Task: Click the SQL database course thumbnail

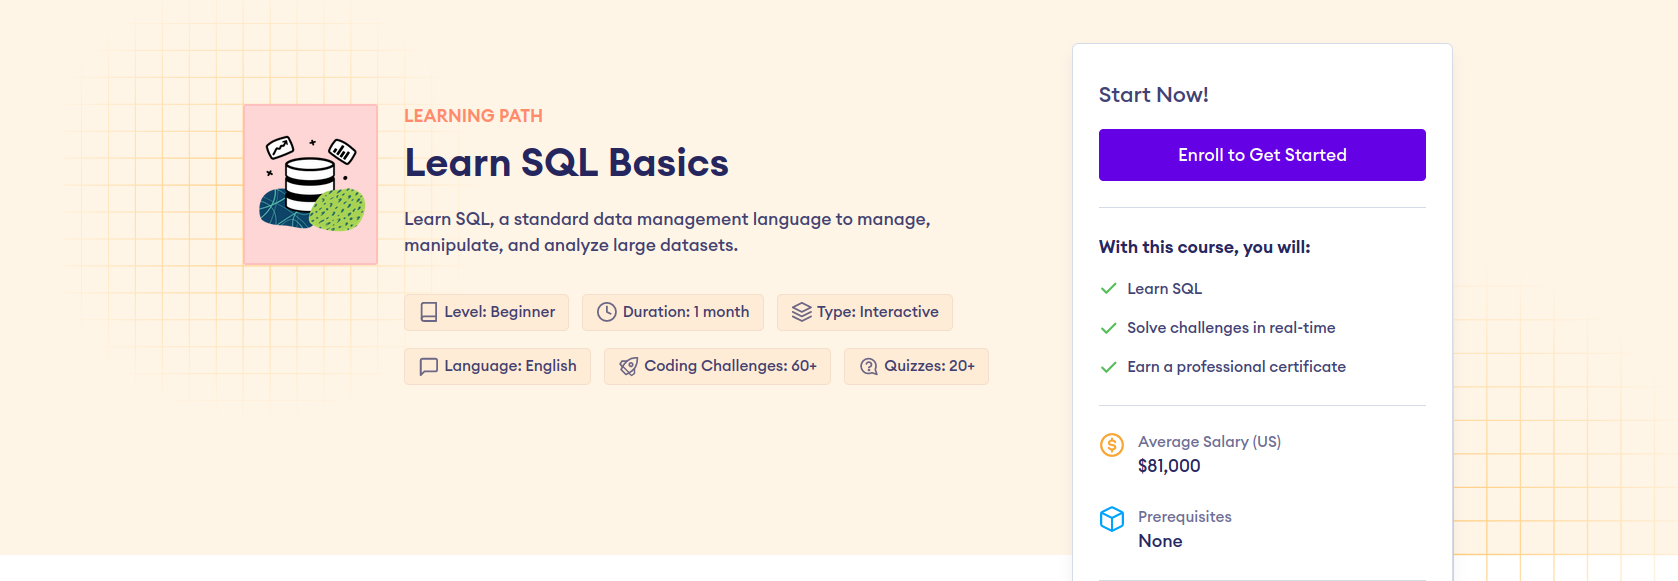Action: tap(311, 184)
